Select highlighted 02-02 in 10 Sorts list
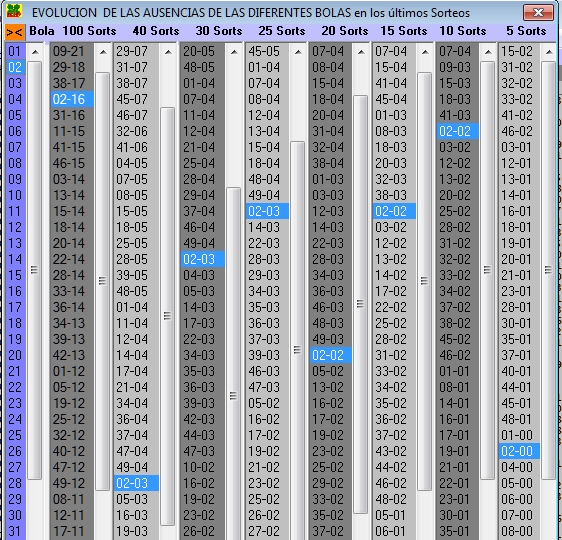This screenshot has width=562, height=540. click(457, 131)
